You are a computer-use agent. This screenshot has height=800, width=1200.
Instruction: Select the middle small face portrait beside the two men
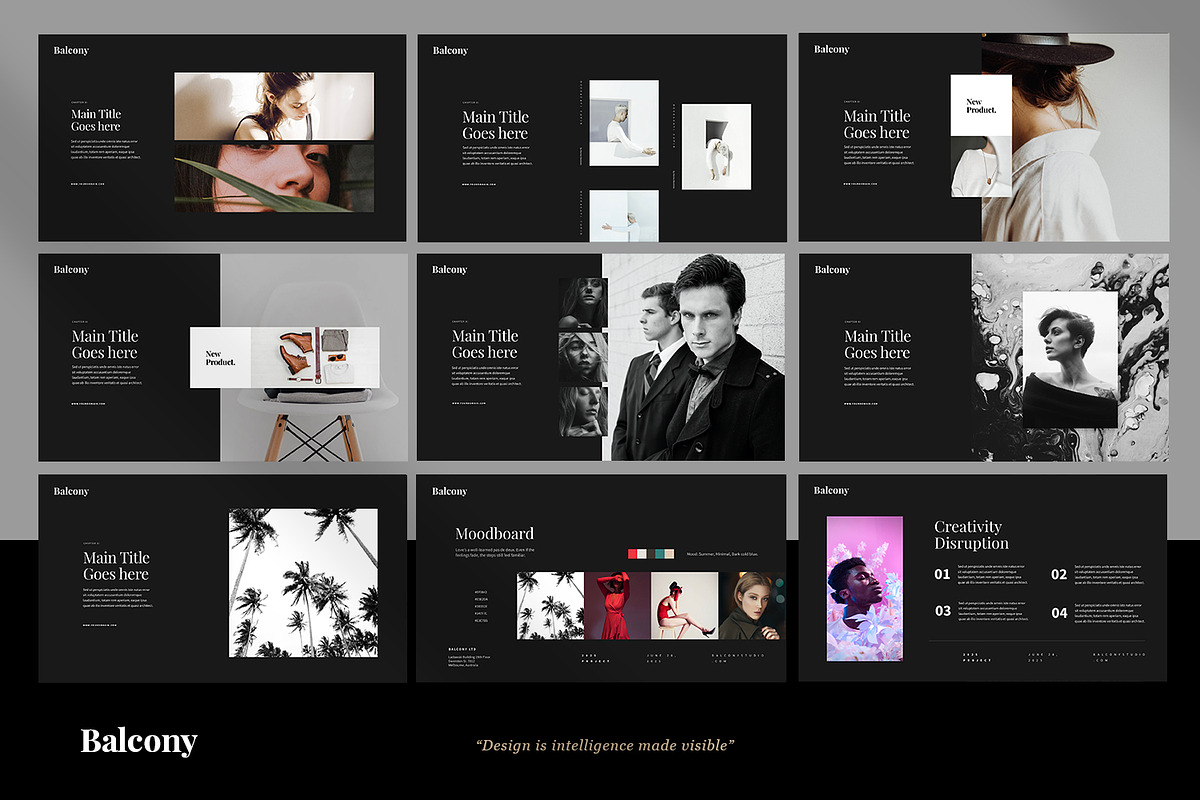point(583,357)
